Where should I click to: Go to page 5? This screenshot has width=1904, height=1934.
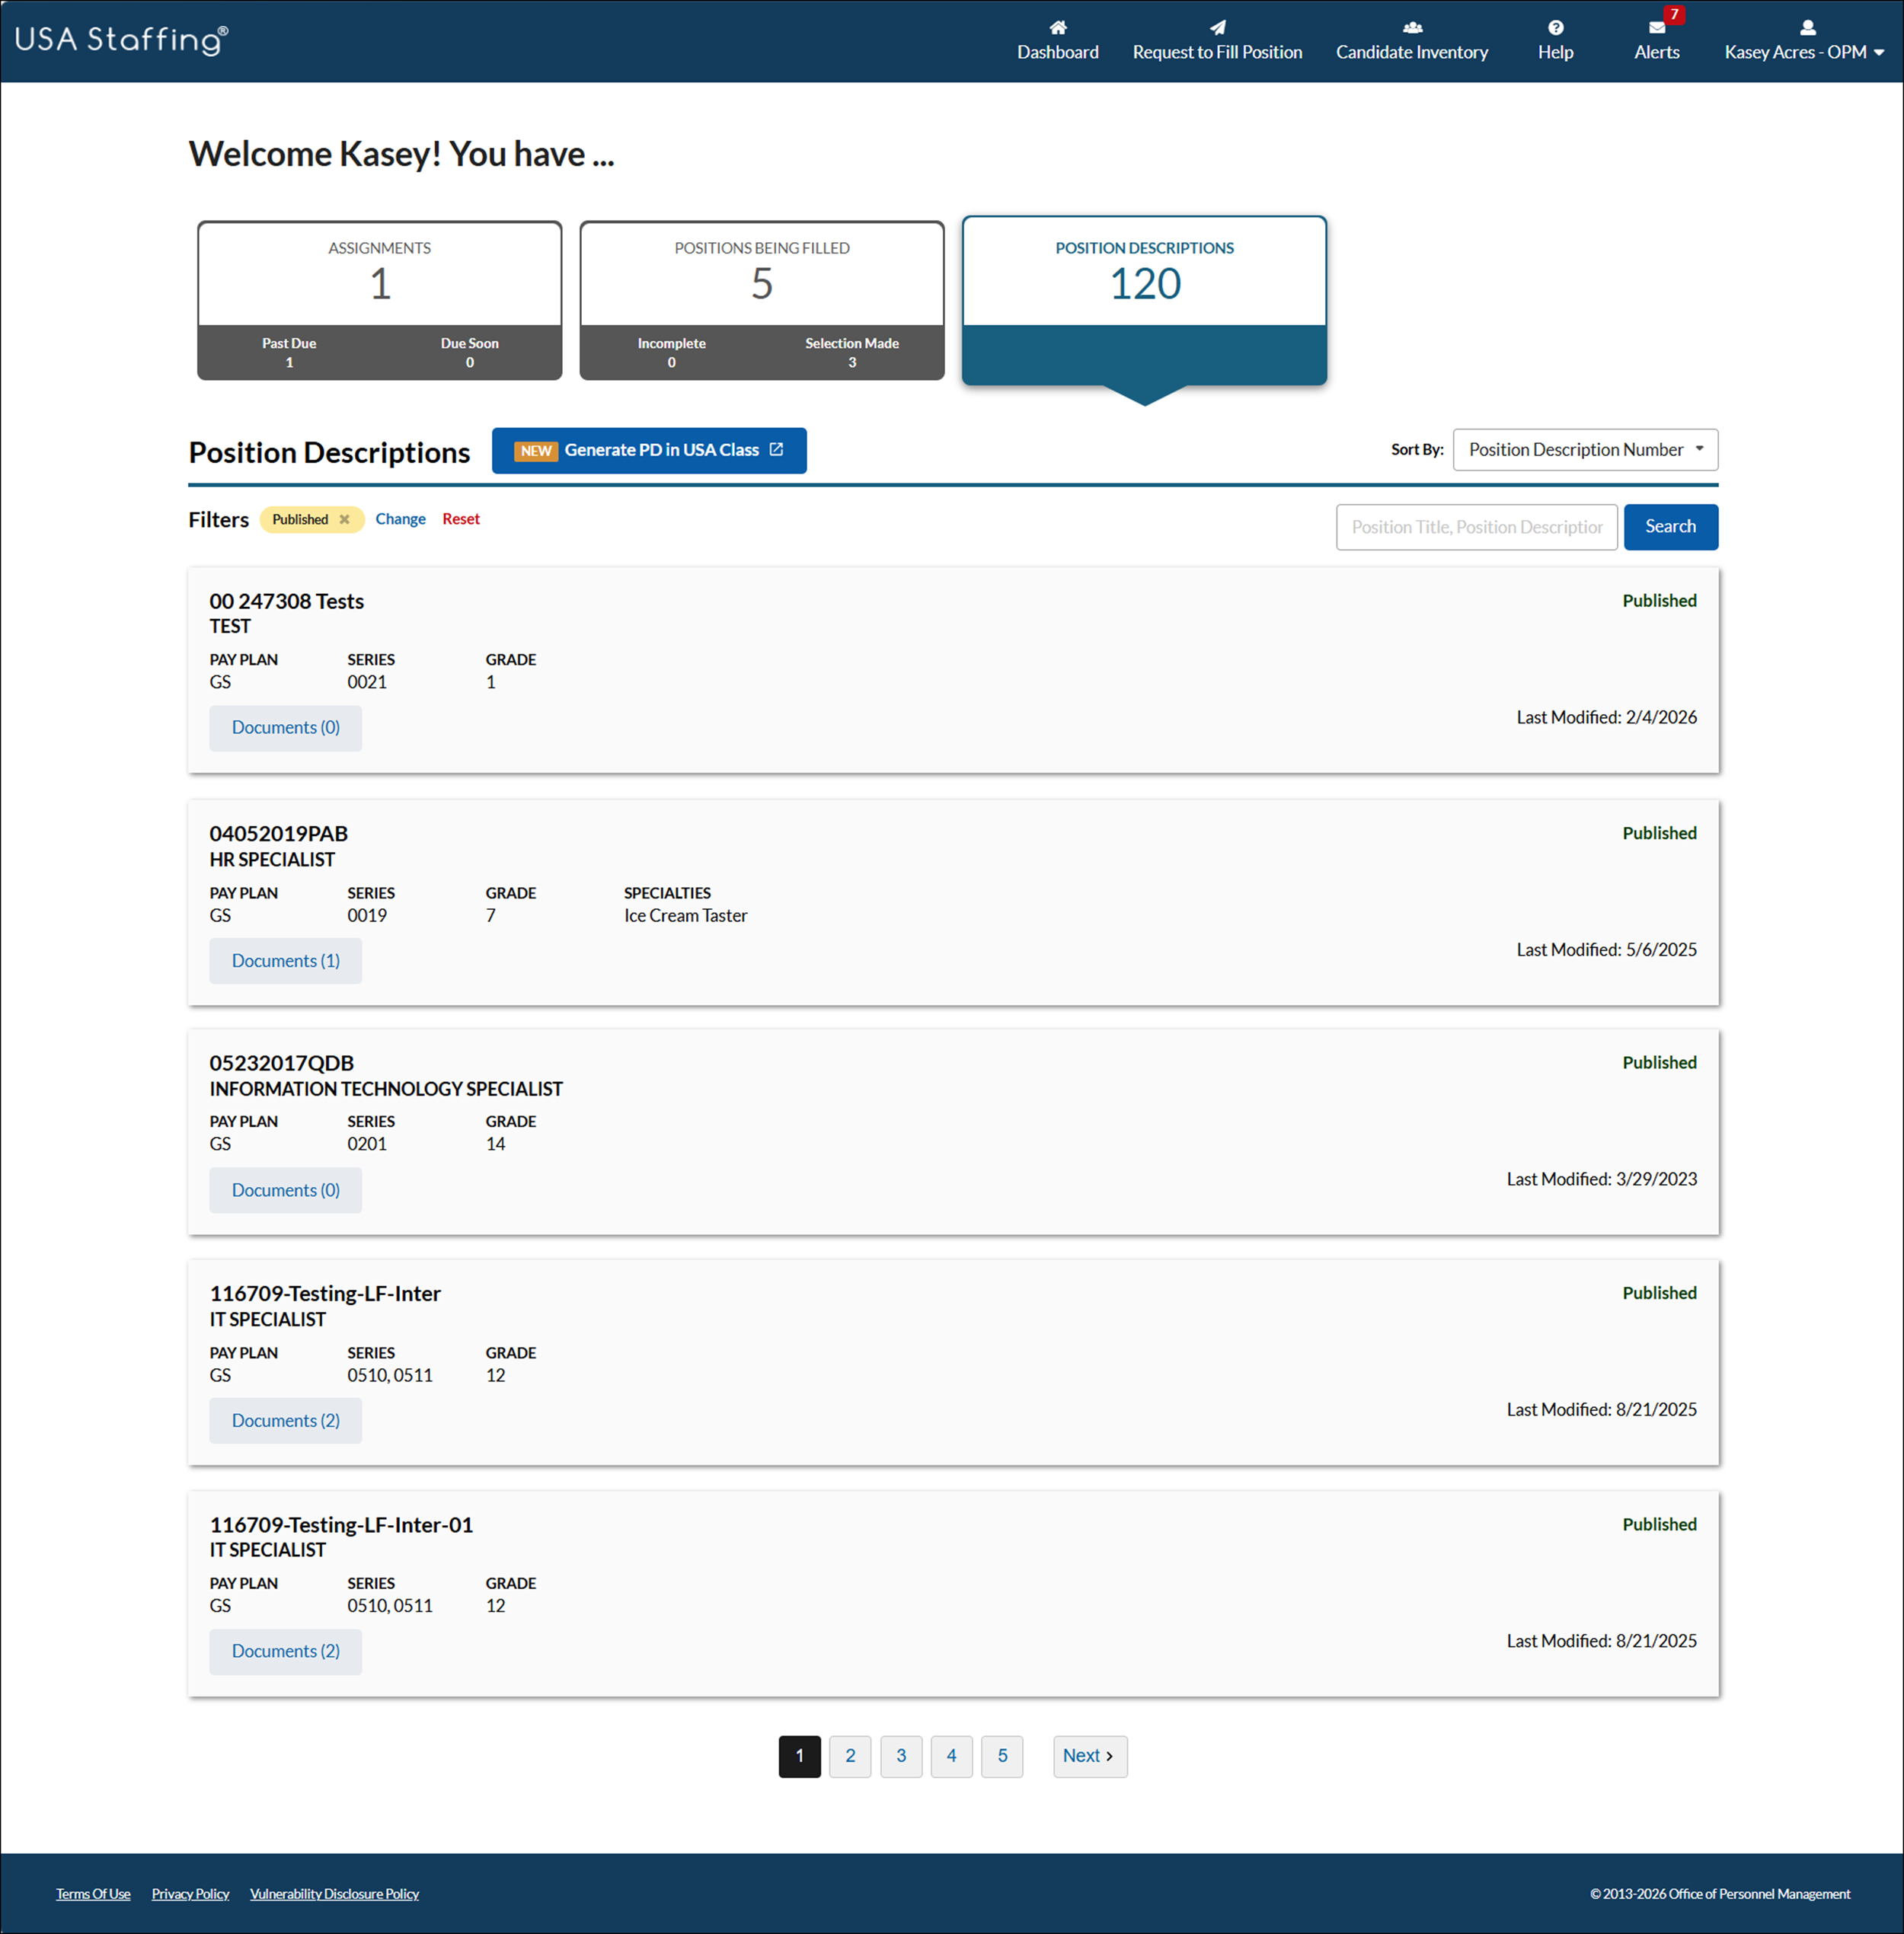point(1002,1756)
